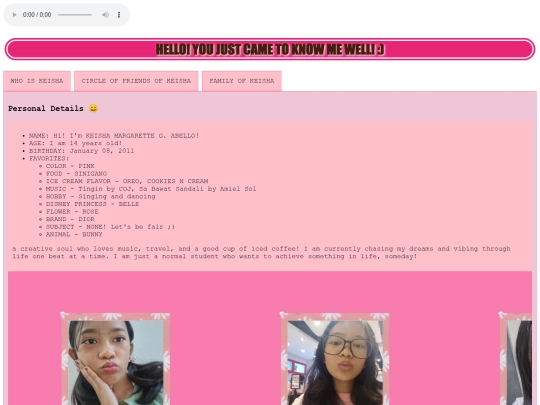The image size is (540, 405).
Task: Select the FLOWER - ROSE item
Action: click(72, 211)
